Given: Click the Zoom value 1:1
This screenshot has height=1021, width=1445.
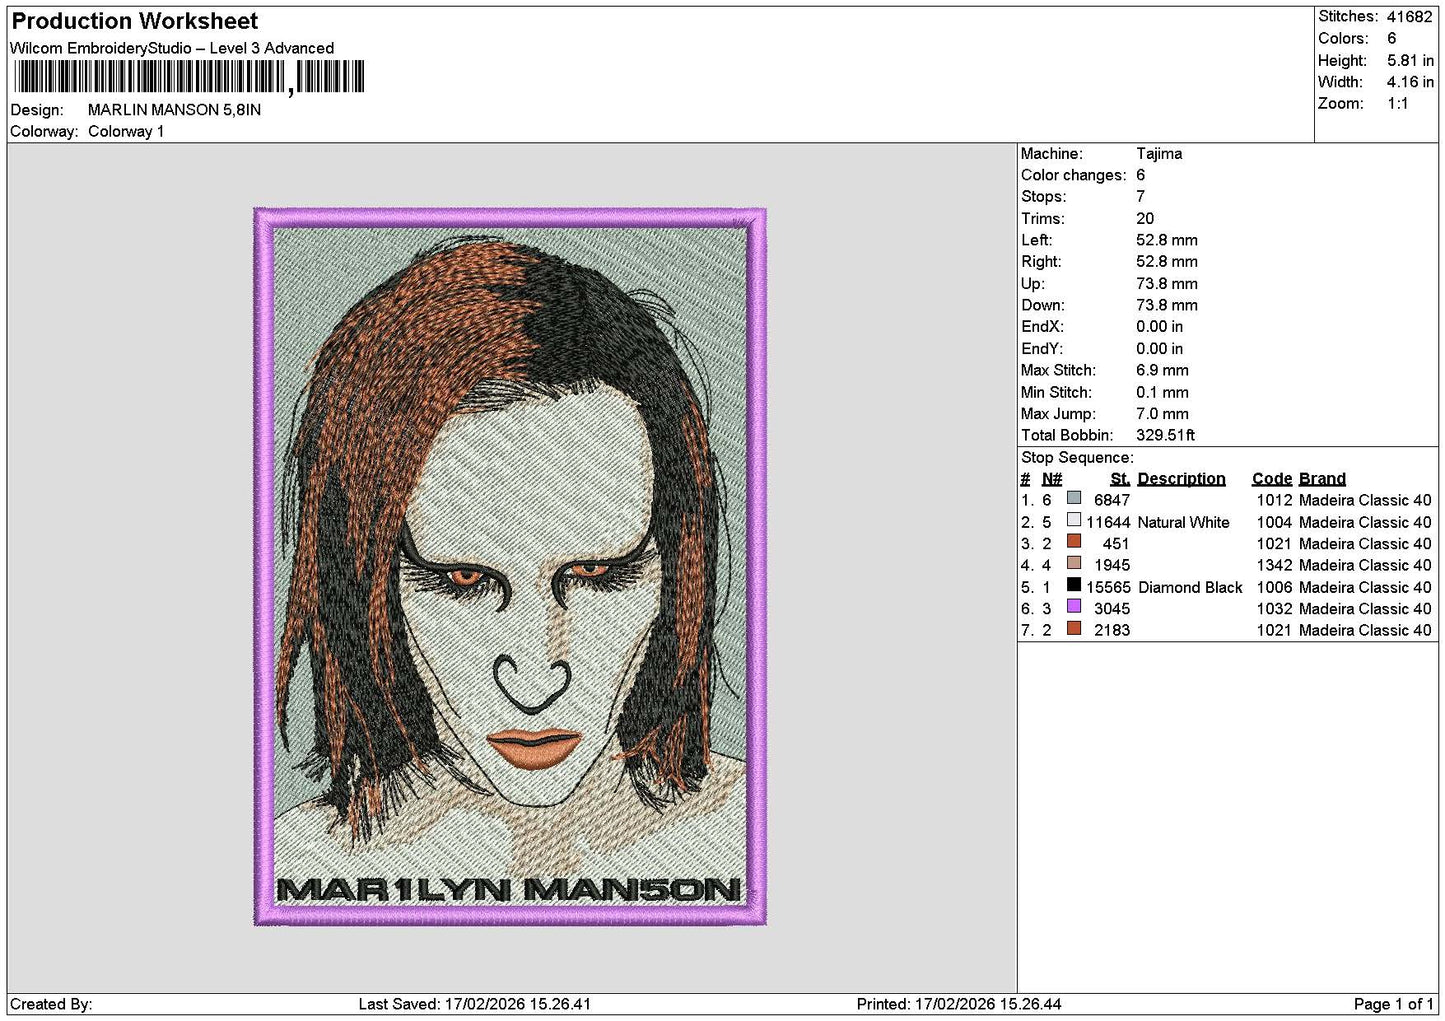Looking at the screenshot, I should 1397,103.
